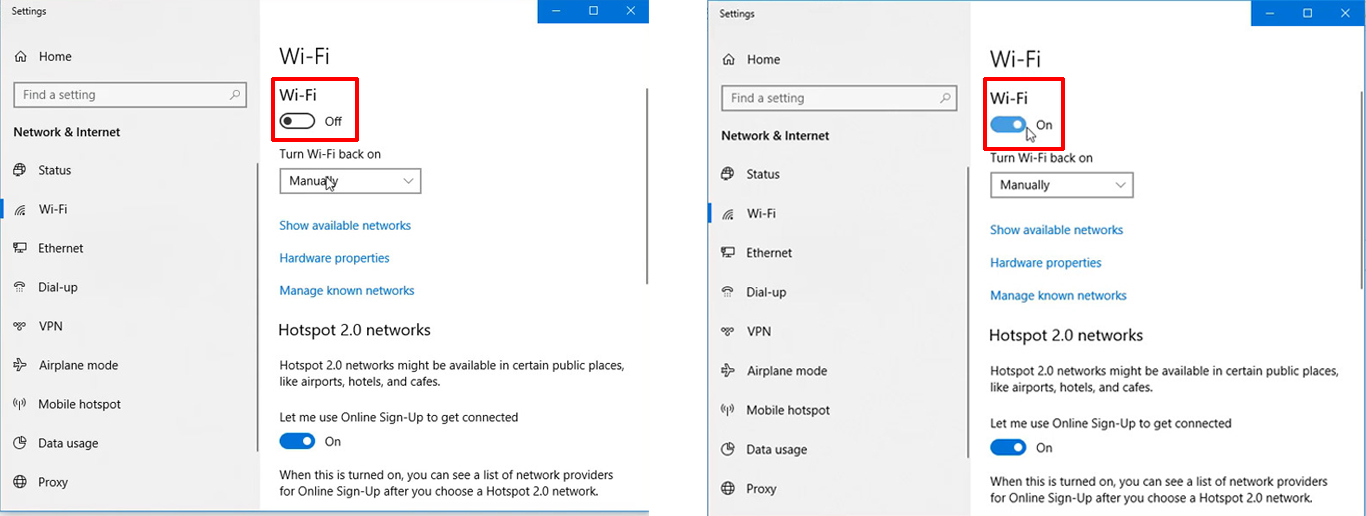
Task: Click Mobile hotspot icon in left window
Action: pyautogui.click(x=20, y=404)
